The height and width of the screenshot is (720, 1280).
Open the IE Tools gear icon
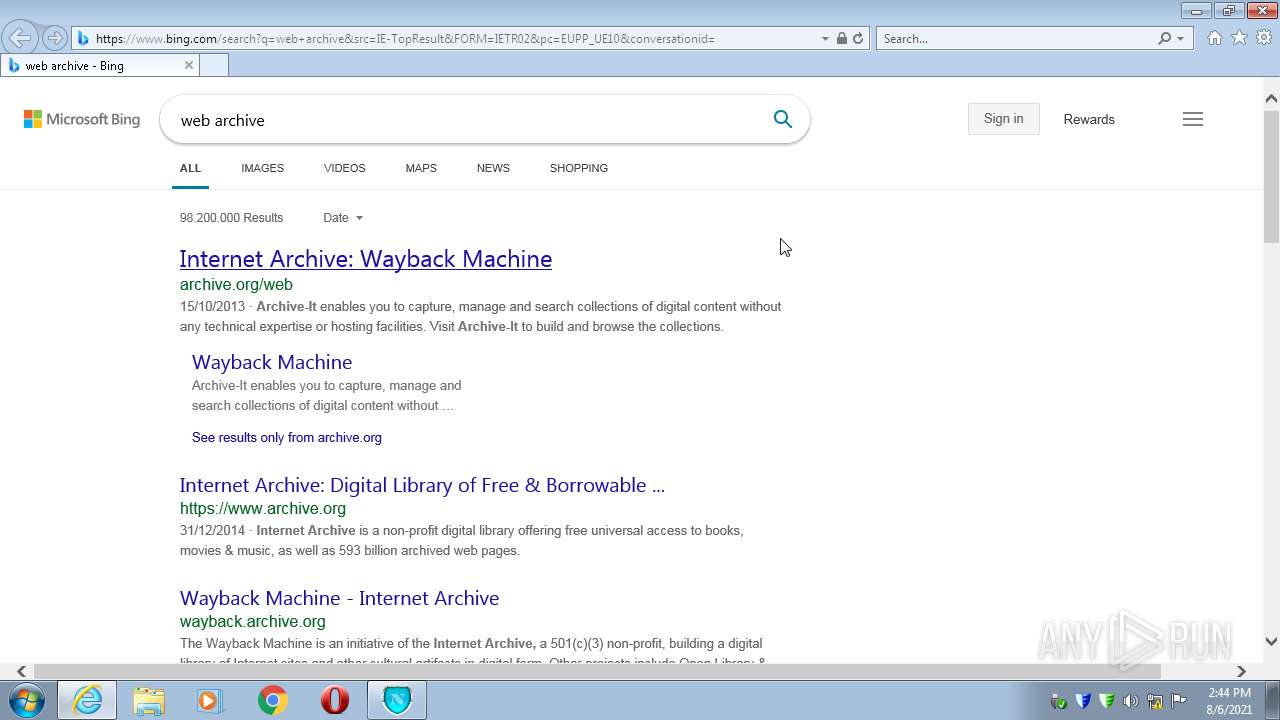tap(1264, 38)
